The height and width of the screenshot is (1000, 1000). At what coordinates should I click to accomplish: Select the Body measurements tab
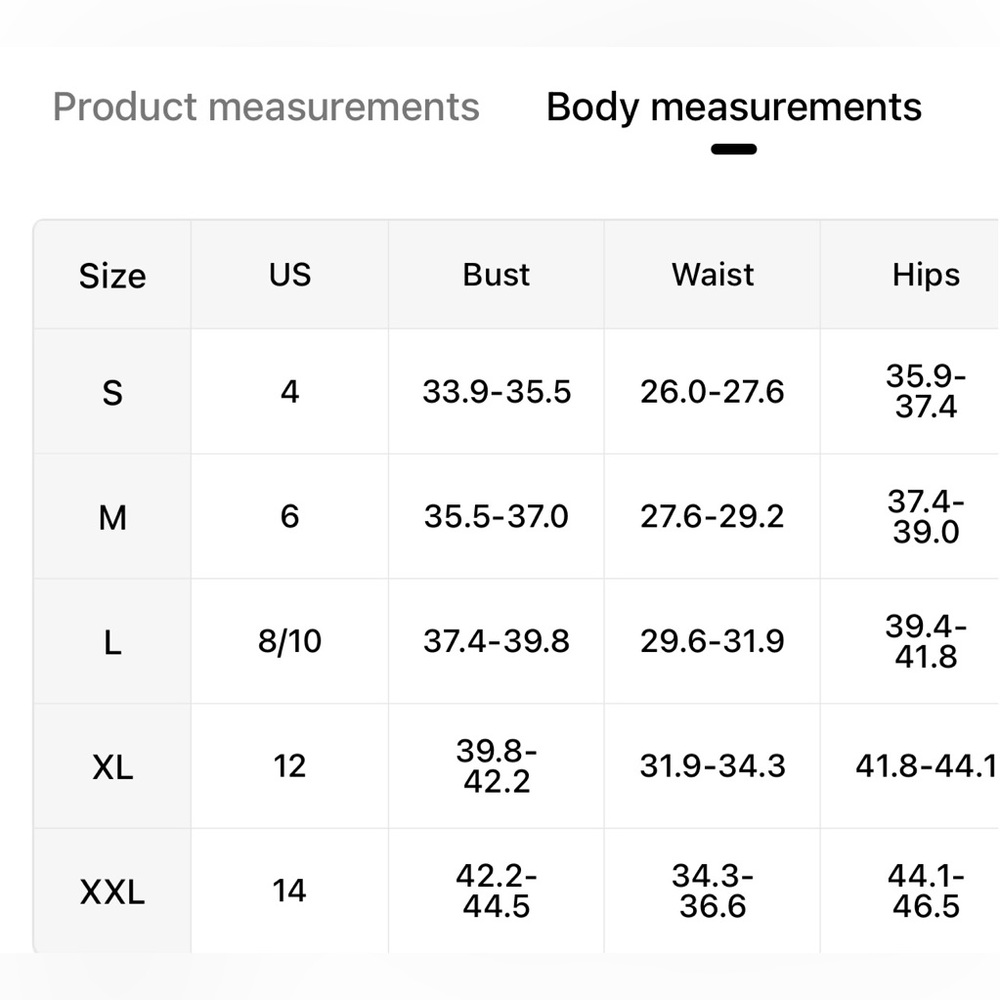733,107
